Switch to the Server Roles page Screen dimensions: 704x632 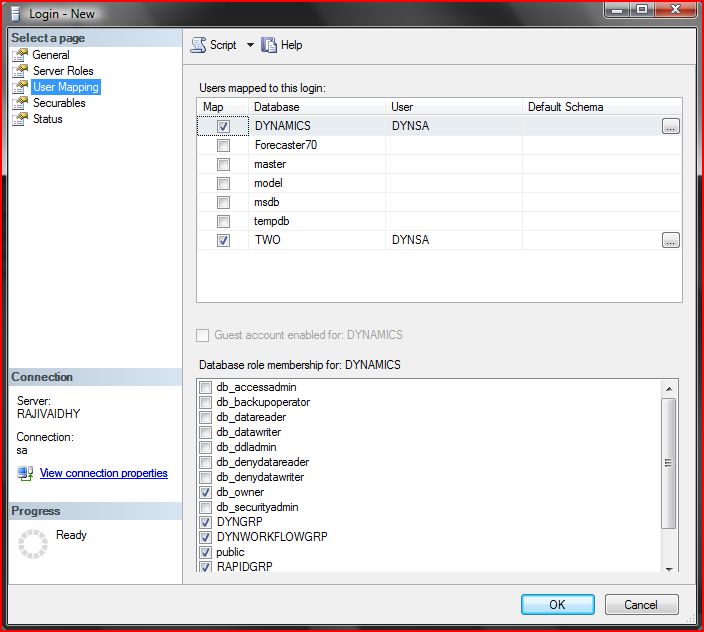click(x=63, y=71)
